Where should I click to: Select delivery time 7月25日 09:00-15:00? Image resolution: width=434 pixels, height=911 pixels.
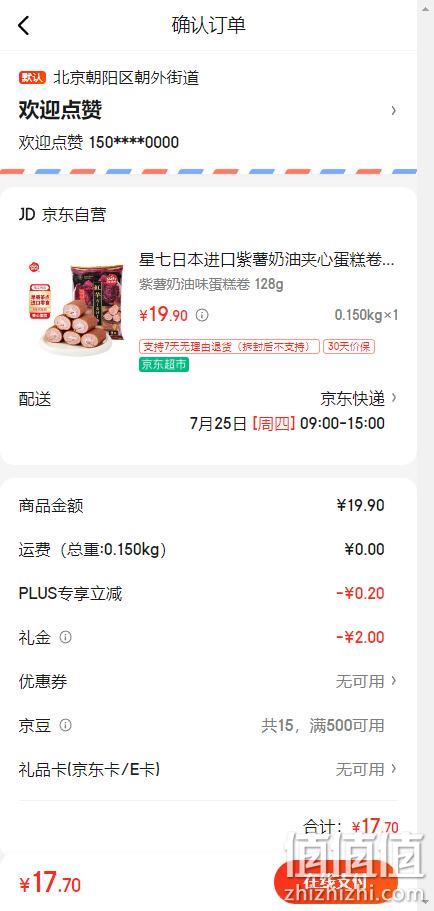click(287, 423)
